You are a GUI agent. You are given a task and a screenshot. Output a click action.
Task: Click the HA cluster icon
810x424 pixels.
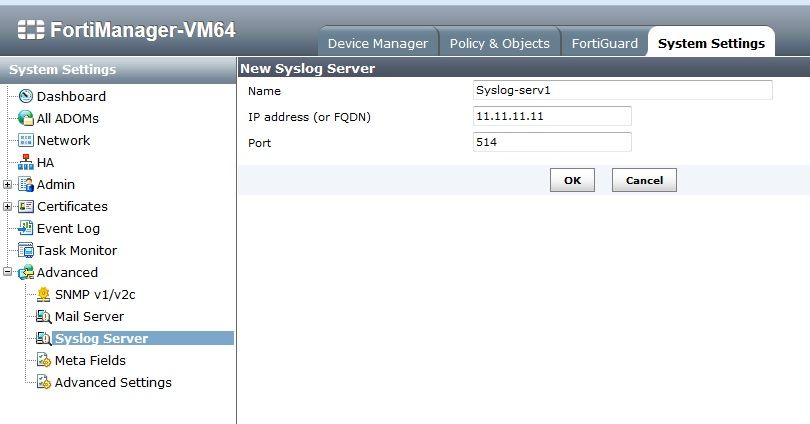[x=26, y=162]
